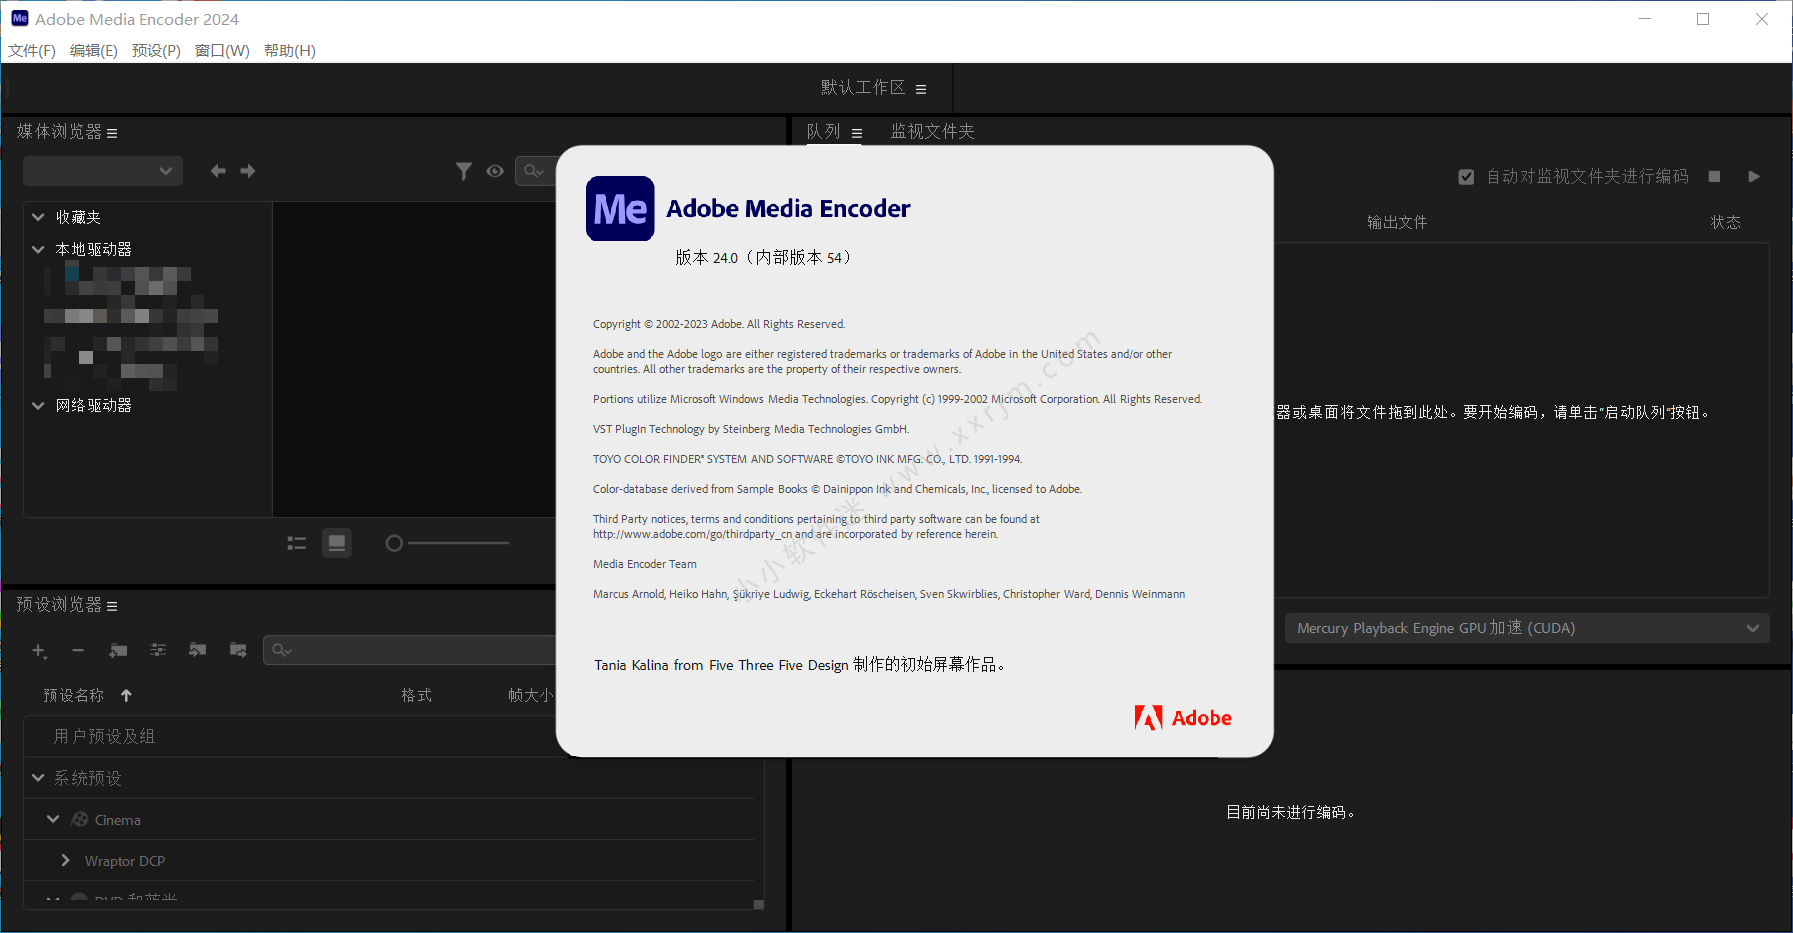Switch to the 监视文件夹 tab
The width and height of the screenshot is (1793, 933).
coord(932,132)
